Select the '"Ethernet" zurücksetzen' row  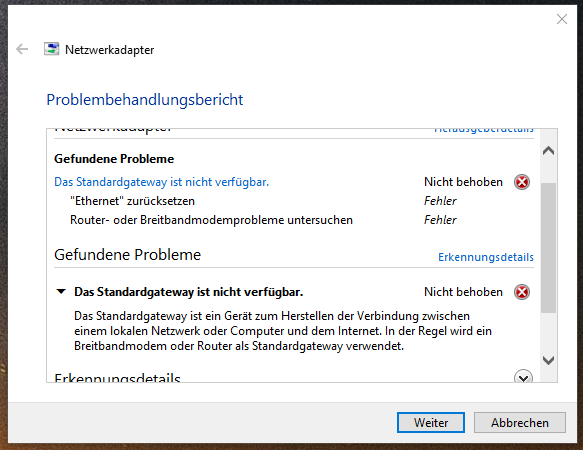(132, 201)
